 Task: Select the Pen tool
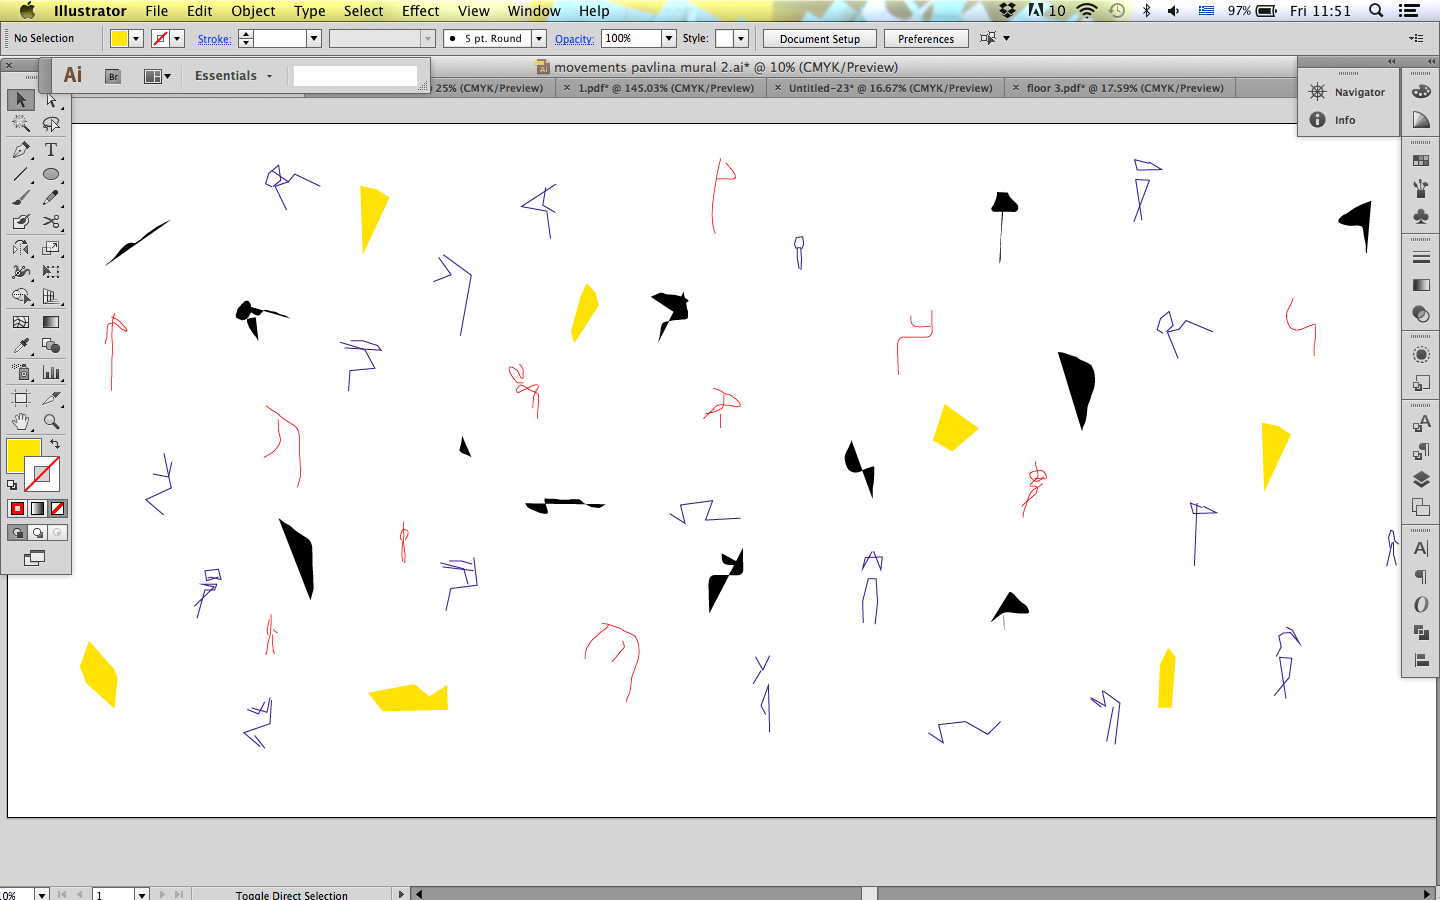21,150
